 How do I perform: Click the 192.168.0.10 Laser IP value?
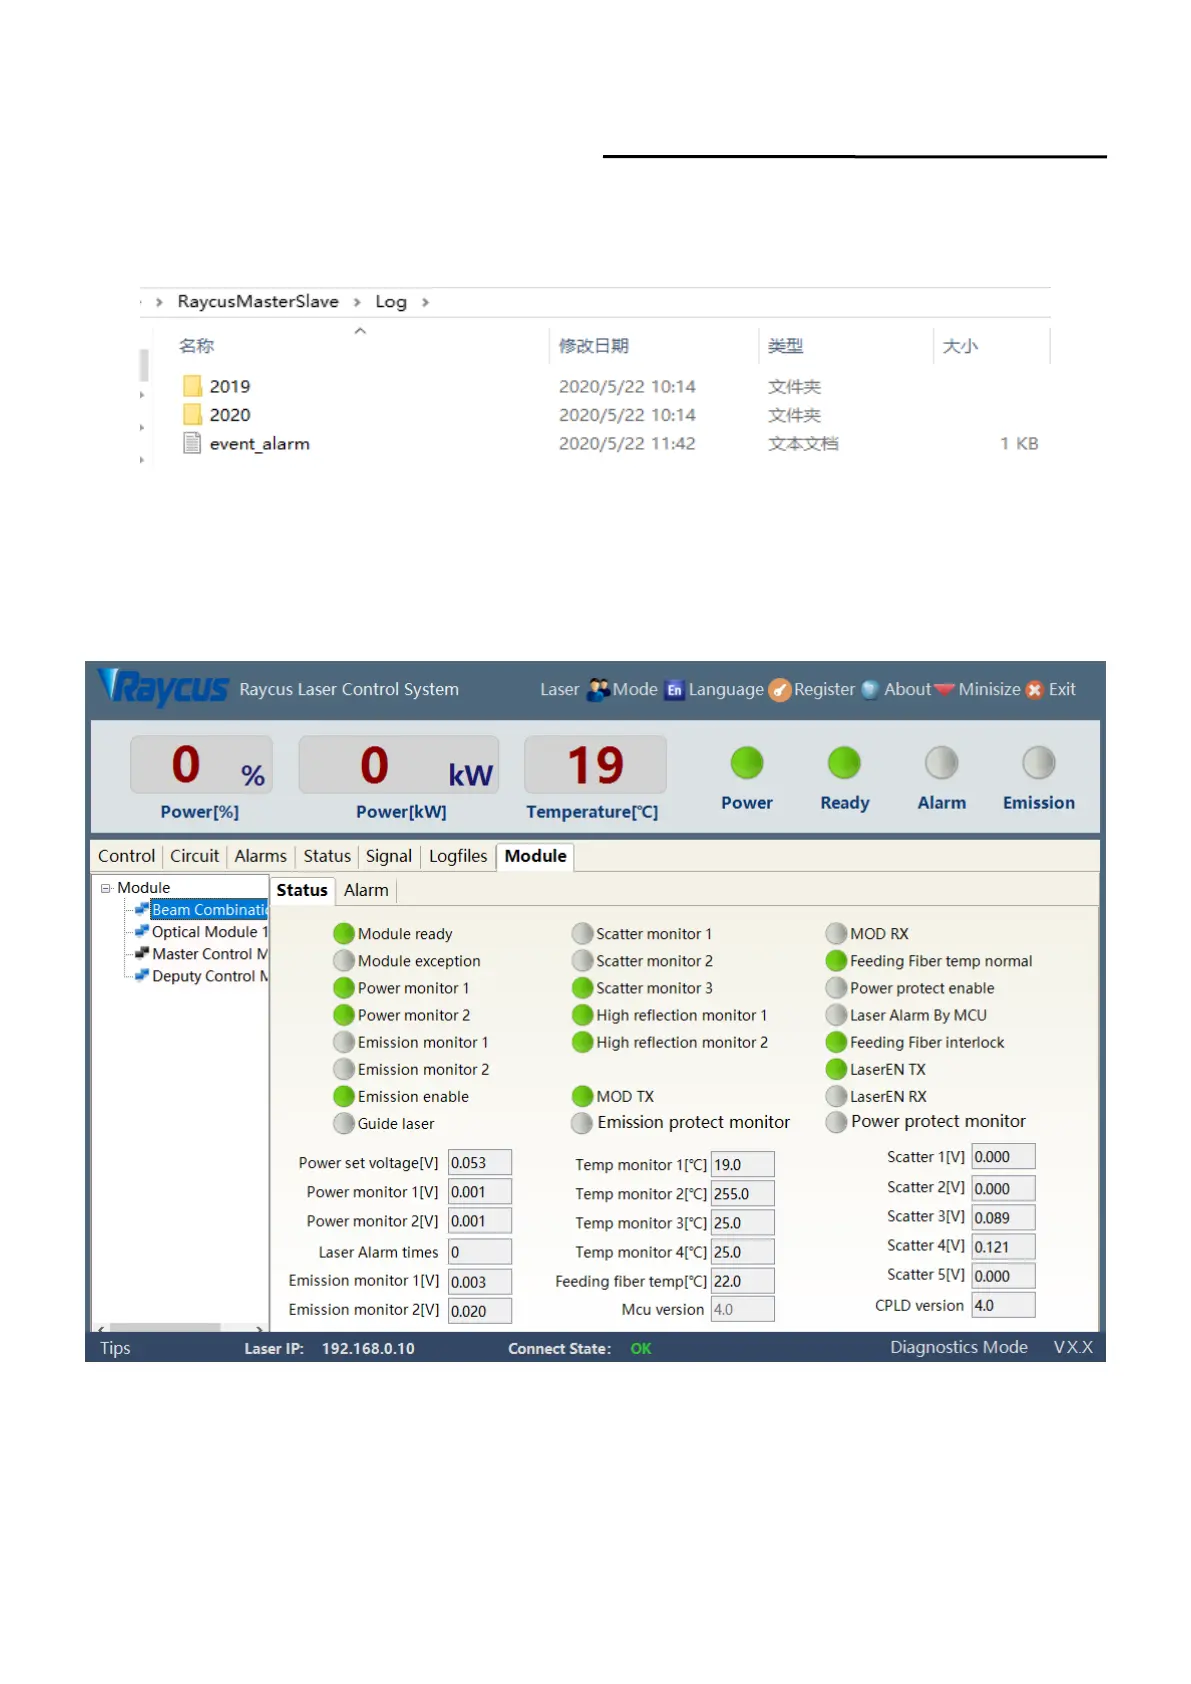[x=368, y=1348]
